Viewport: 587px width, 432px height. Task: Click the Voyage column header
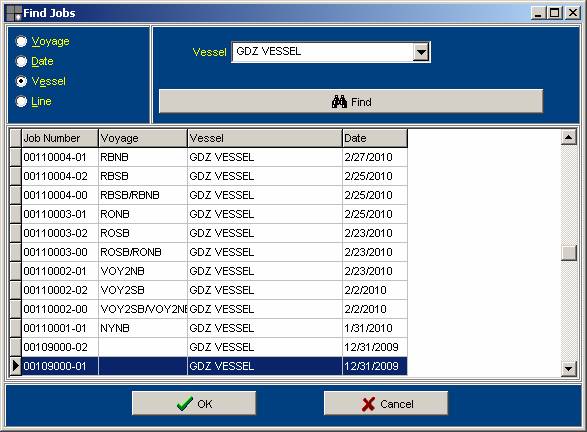click(x=143, y=138)
